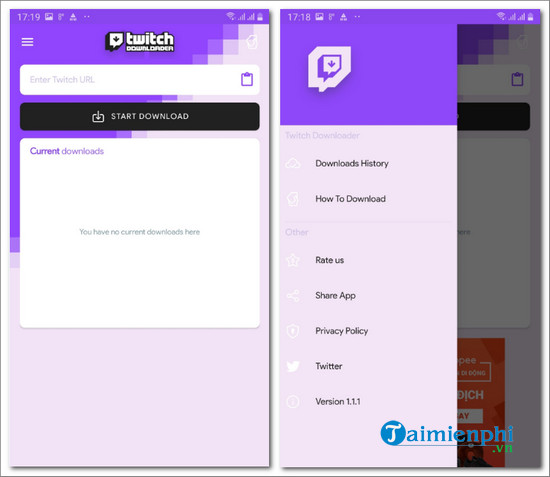
Task: Tap the Twitch download logo in the drawer
Action: 329,69
